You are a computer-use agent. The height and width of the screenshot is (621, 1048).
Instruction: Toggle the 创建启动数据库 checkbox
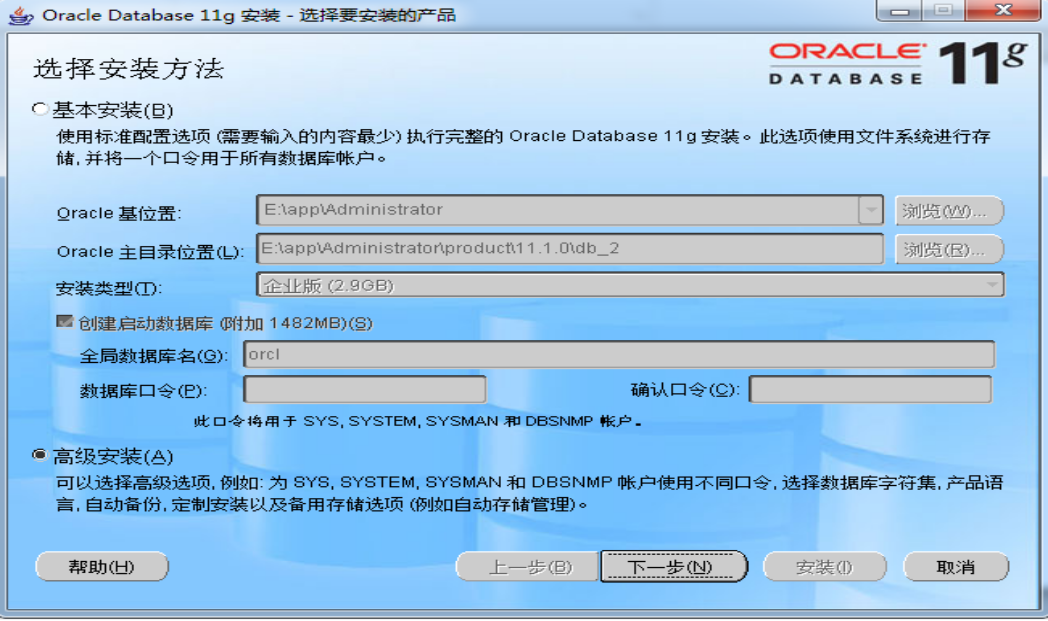pos(65,322)
